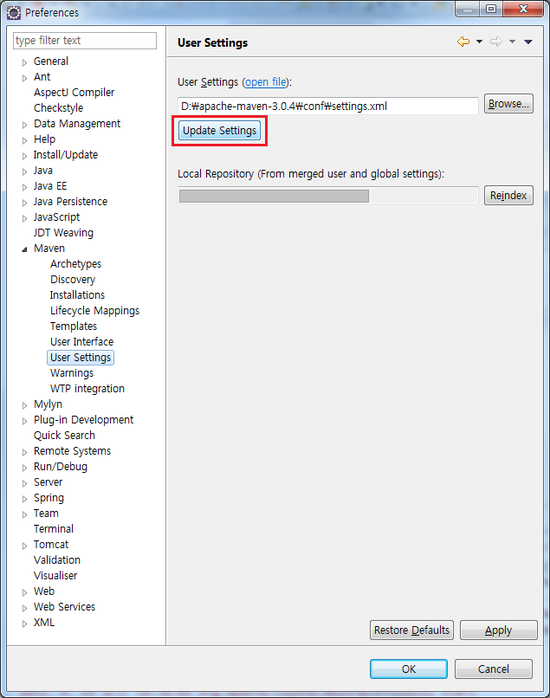Open Maven Templates page
The width and height of the screenshot is (550, 698).
click(x=73, y=326)
